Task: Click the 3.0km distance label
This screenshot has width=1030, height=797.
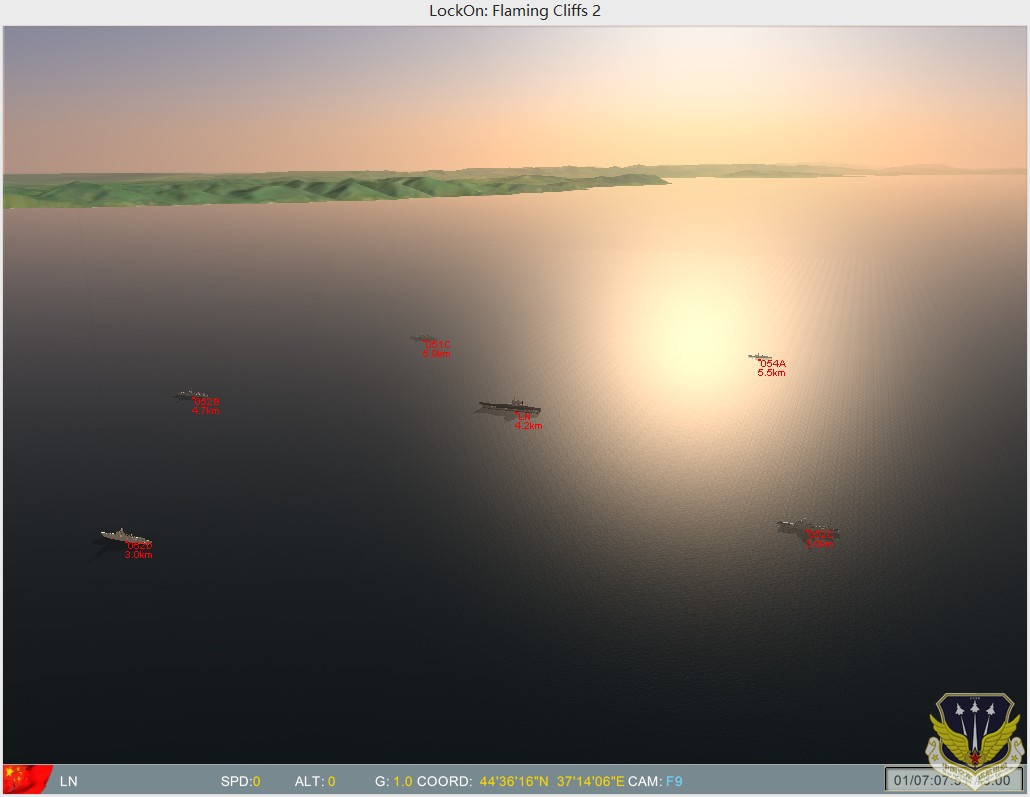Action: pyautogui.click(x=138, y=555)
